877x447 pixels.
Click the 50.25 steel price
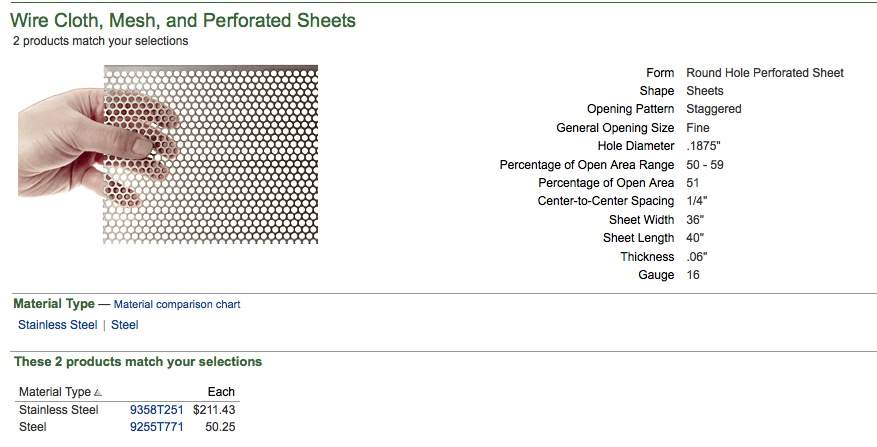point(220,427)
